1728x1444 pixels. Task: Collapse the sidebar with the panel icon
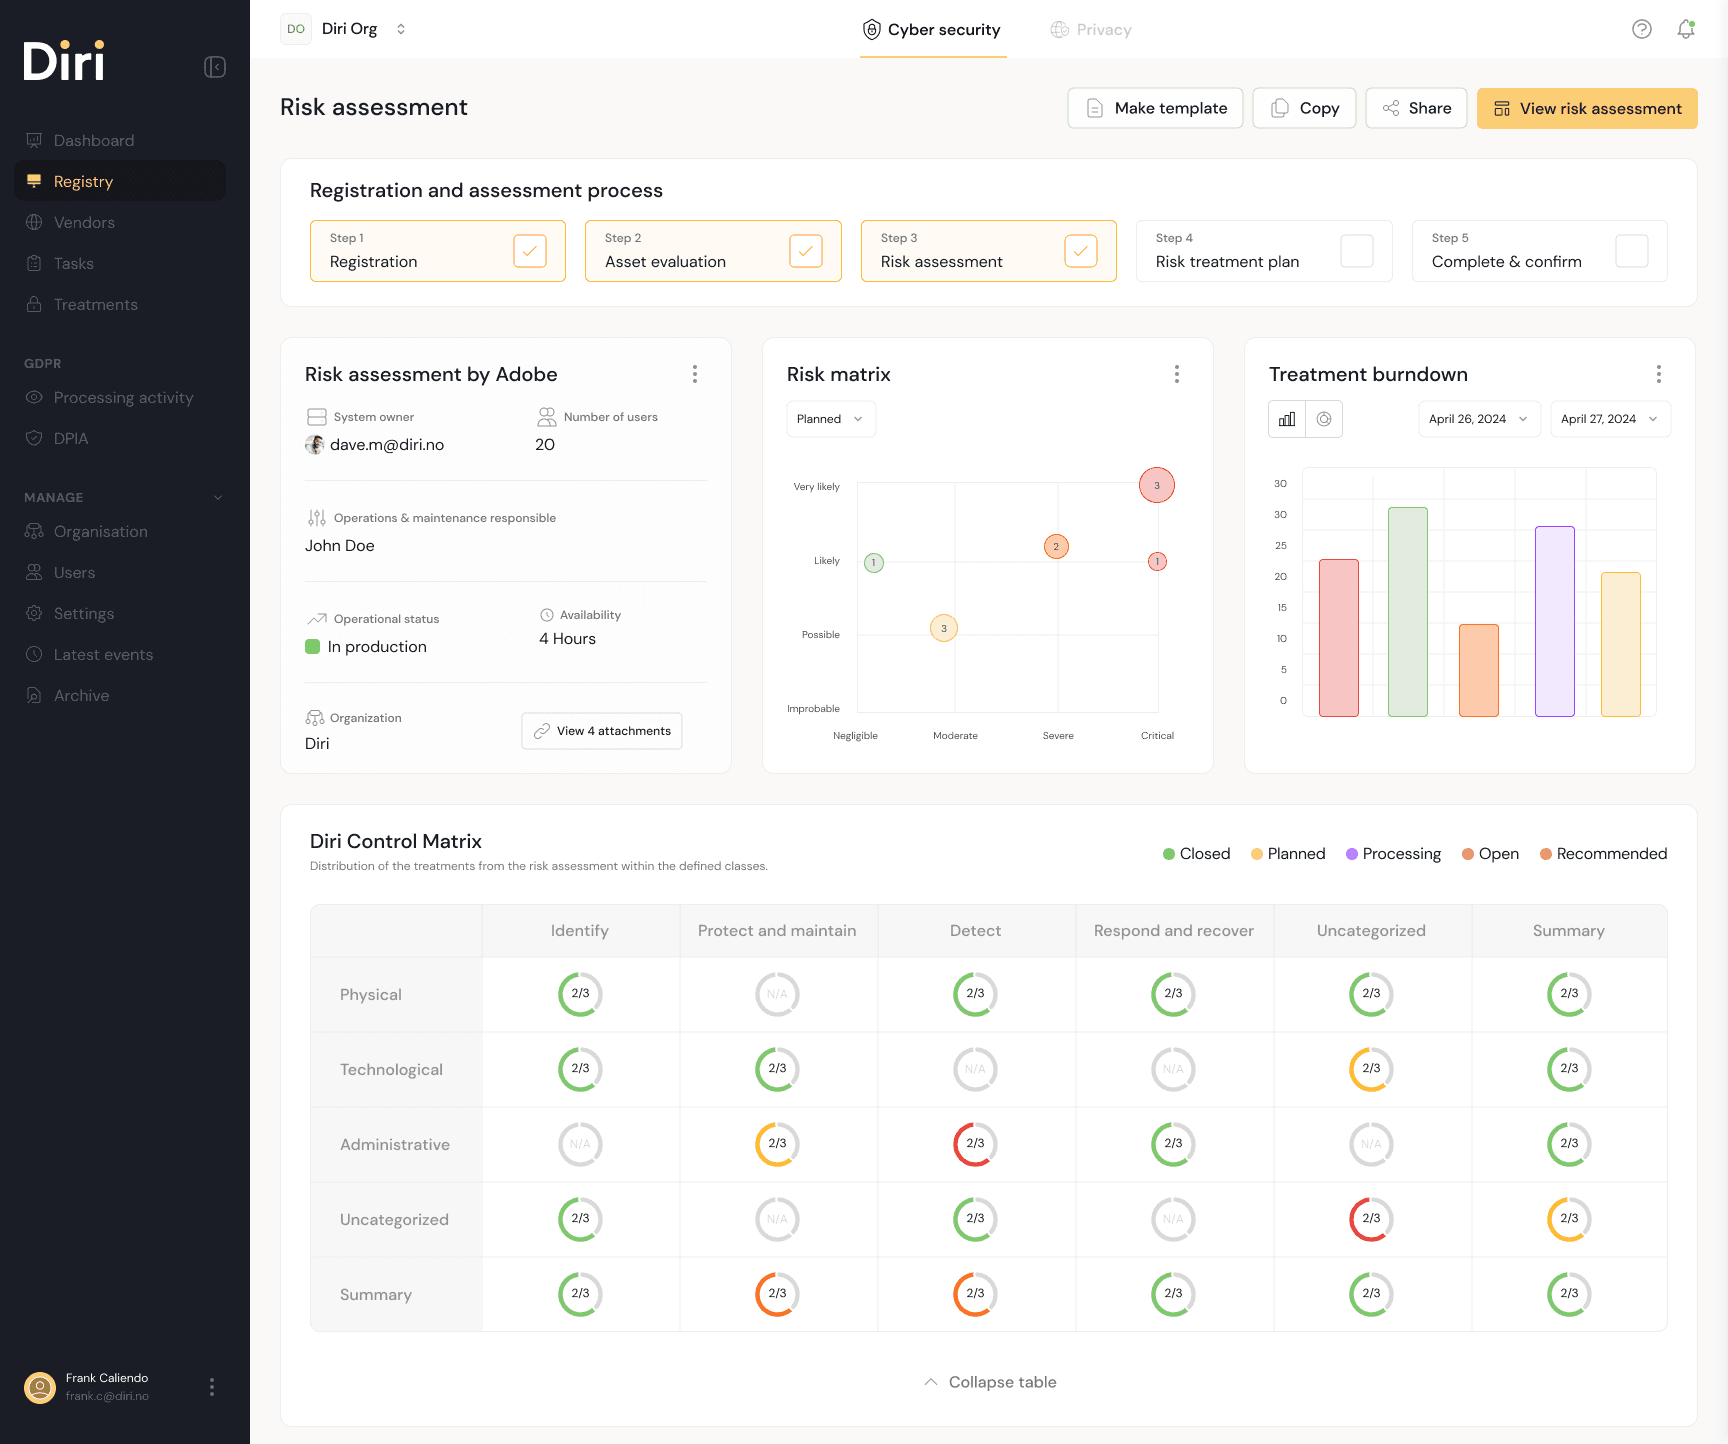(x=215, y=67)
